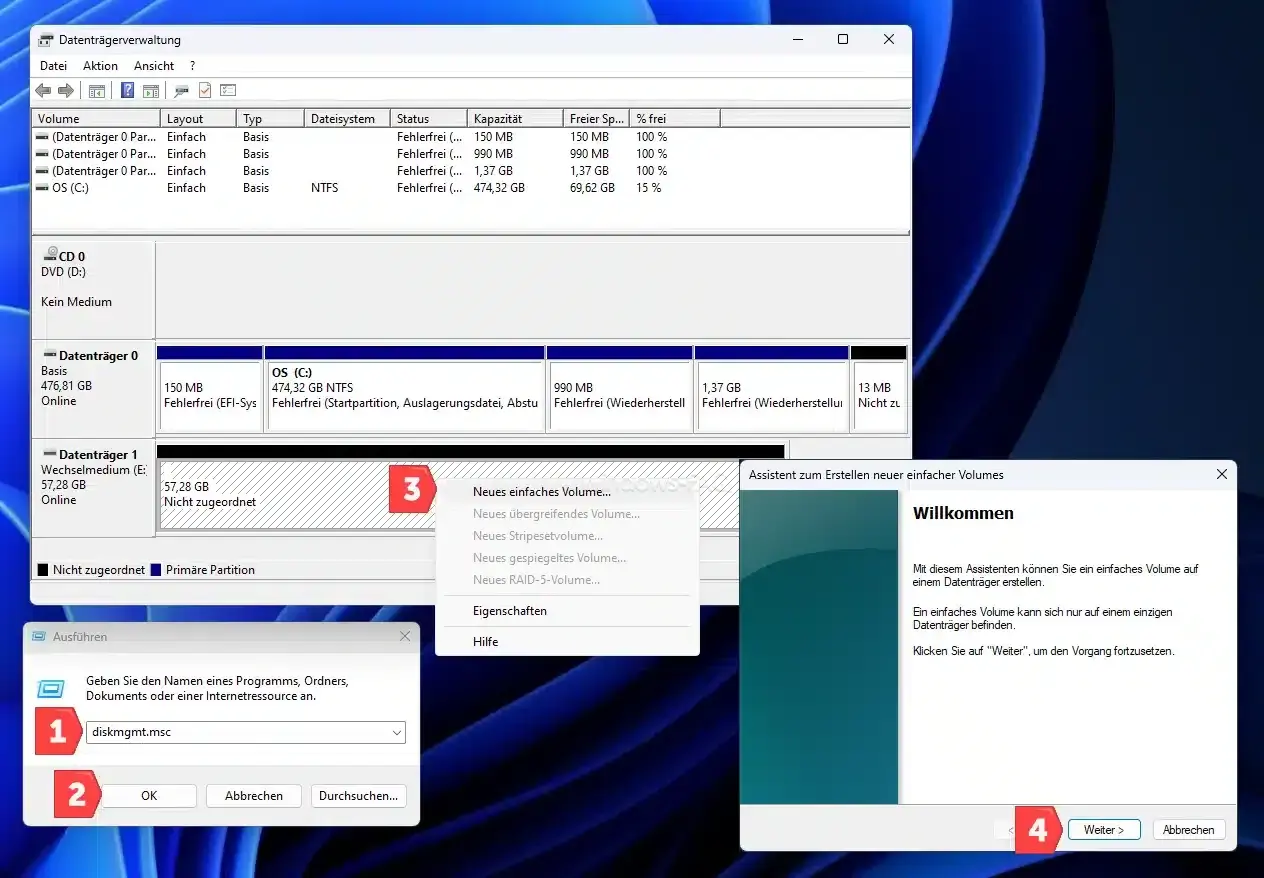This screenshot has width=1264, height=878.
Task: Click the black Nicht zugeordnet legend swatch
Action: 43,570
